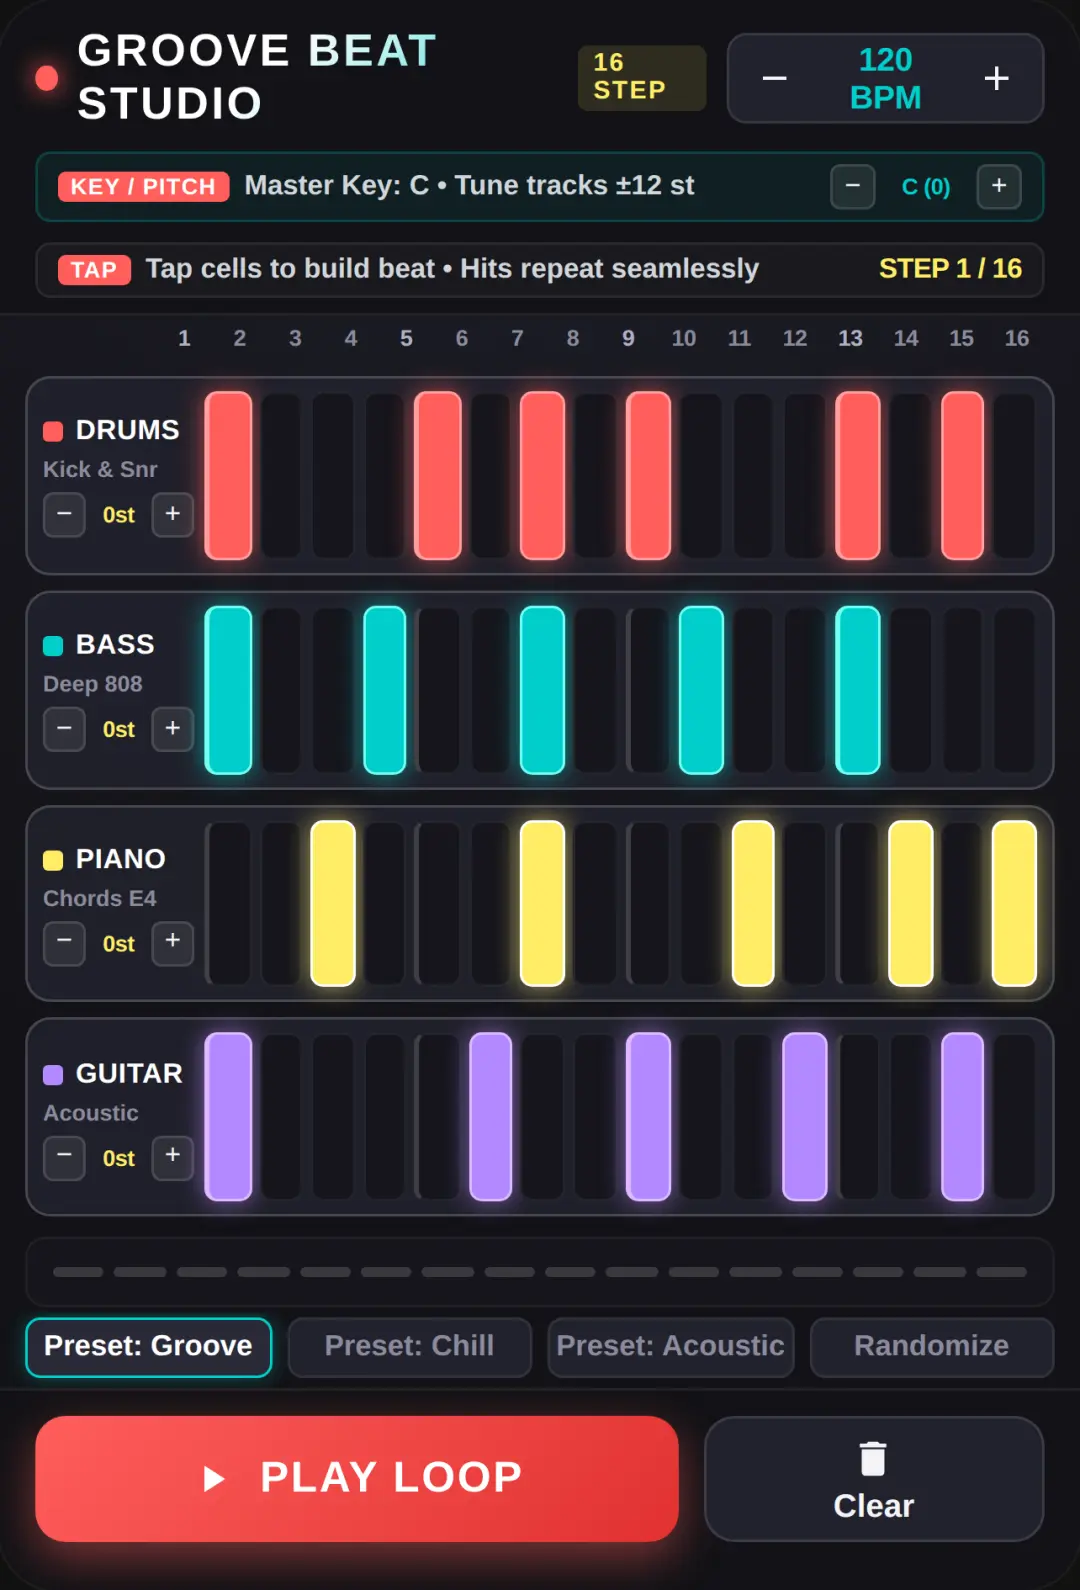The height and width of the screenshot is (1590, 1080).
Task: Click the DRUMS track name
Action: [127, 430]
